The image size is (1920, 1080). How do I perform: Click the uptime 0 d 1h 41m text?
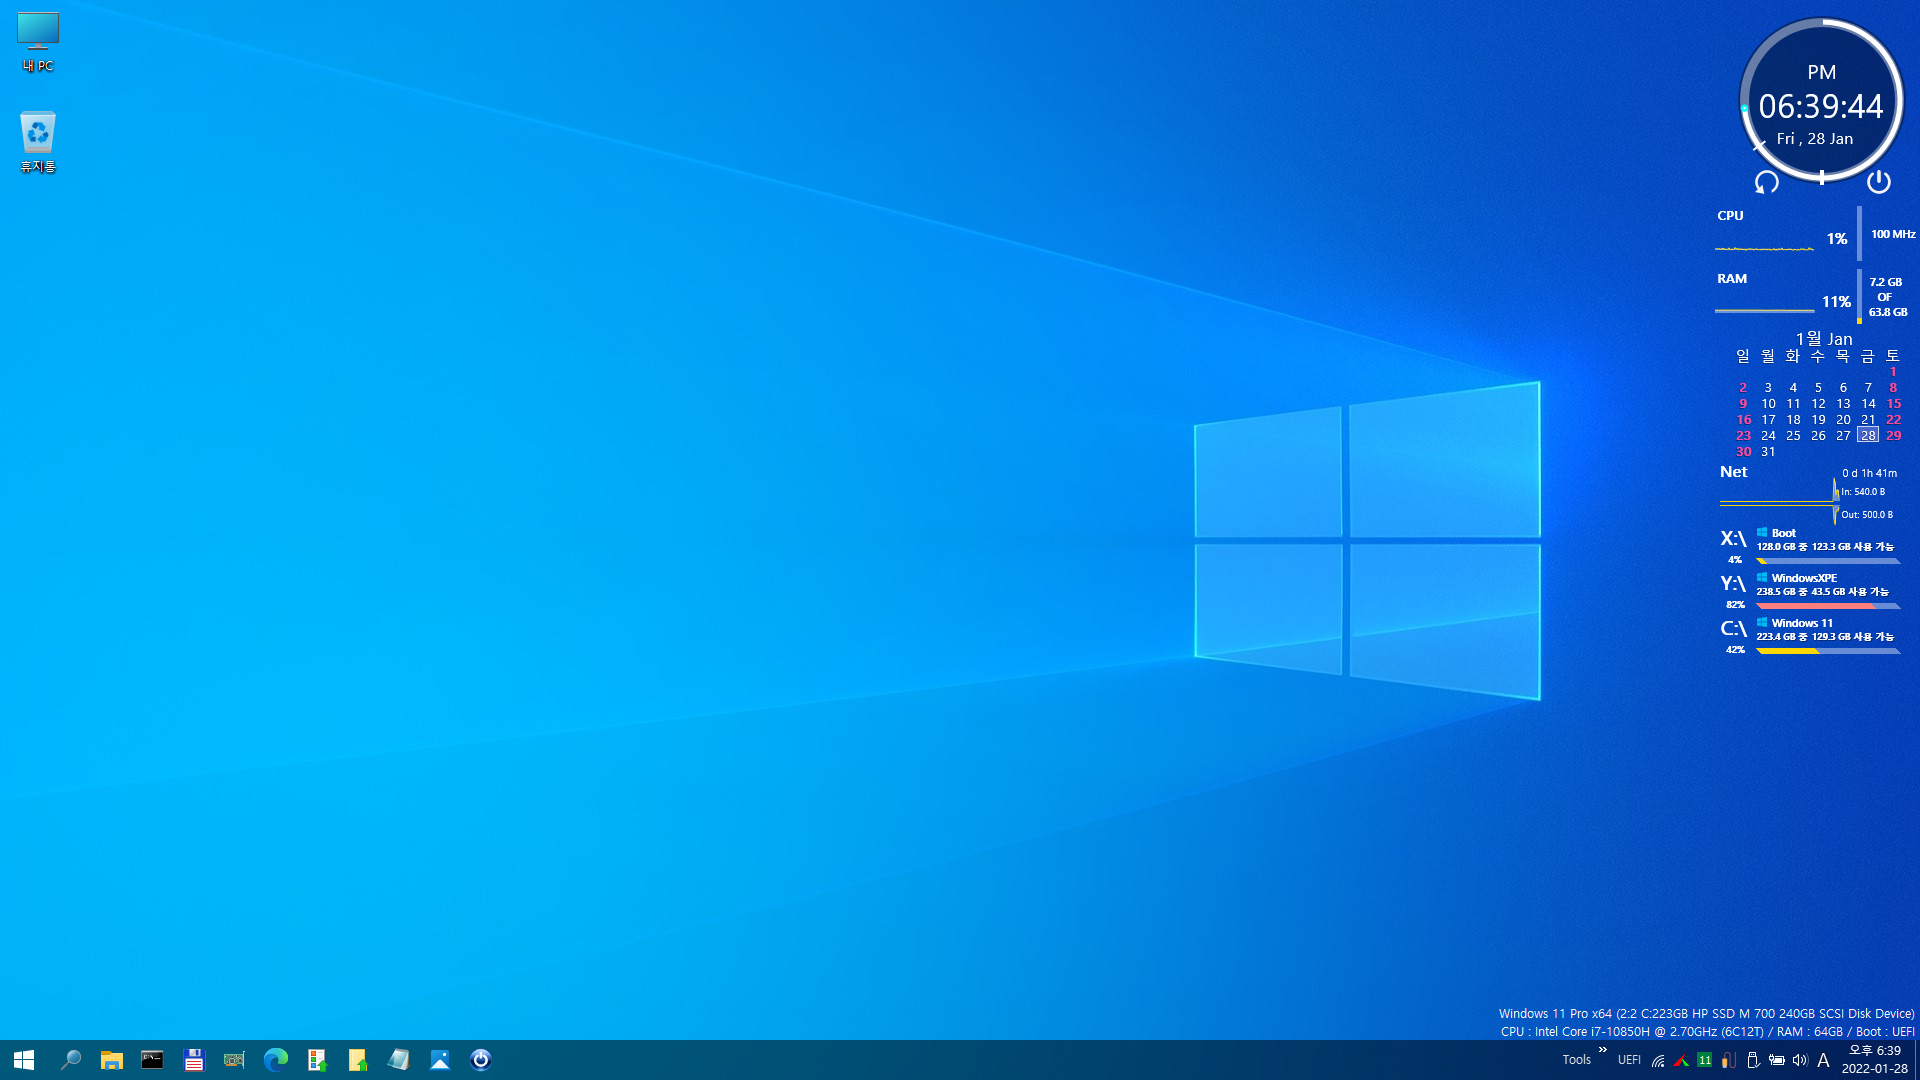1869,473
